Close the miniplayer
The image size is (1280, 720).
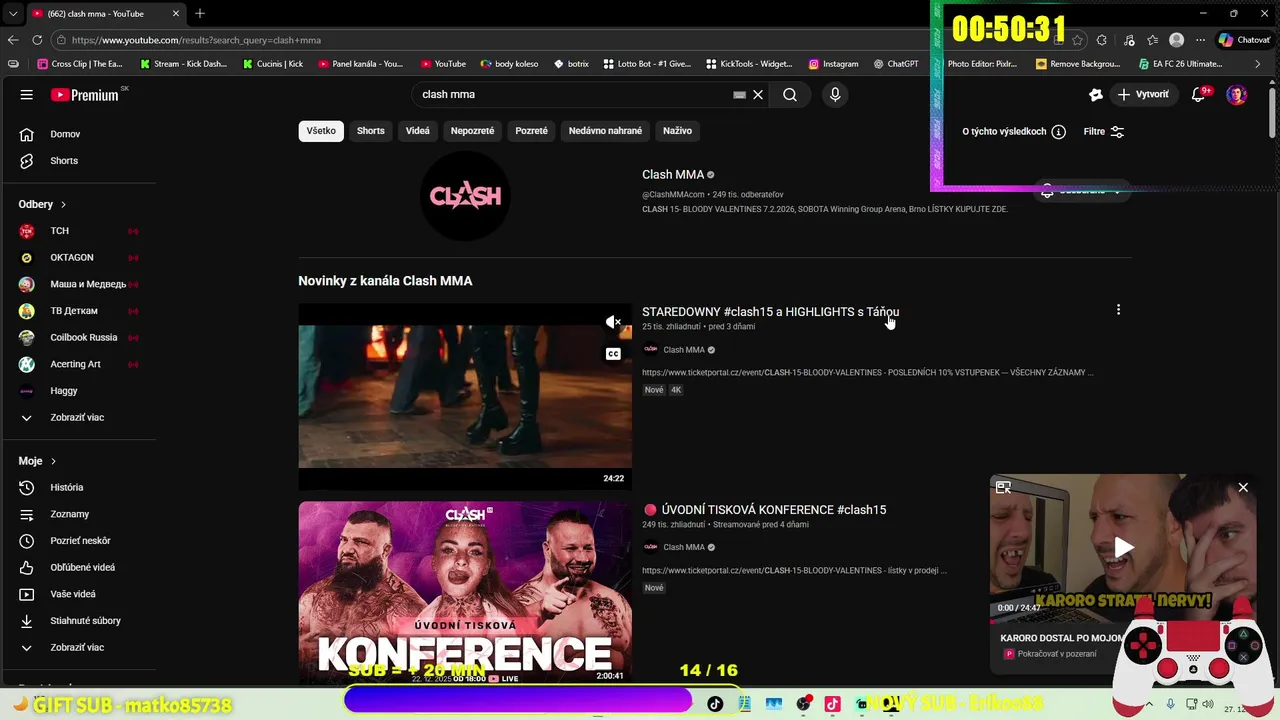click(x=1243, y=488)
